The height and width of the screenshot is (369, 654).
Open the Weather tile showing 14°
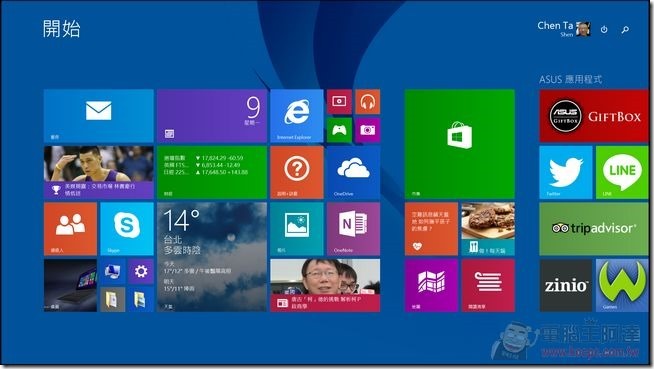tap(212, 257)
